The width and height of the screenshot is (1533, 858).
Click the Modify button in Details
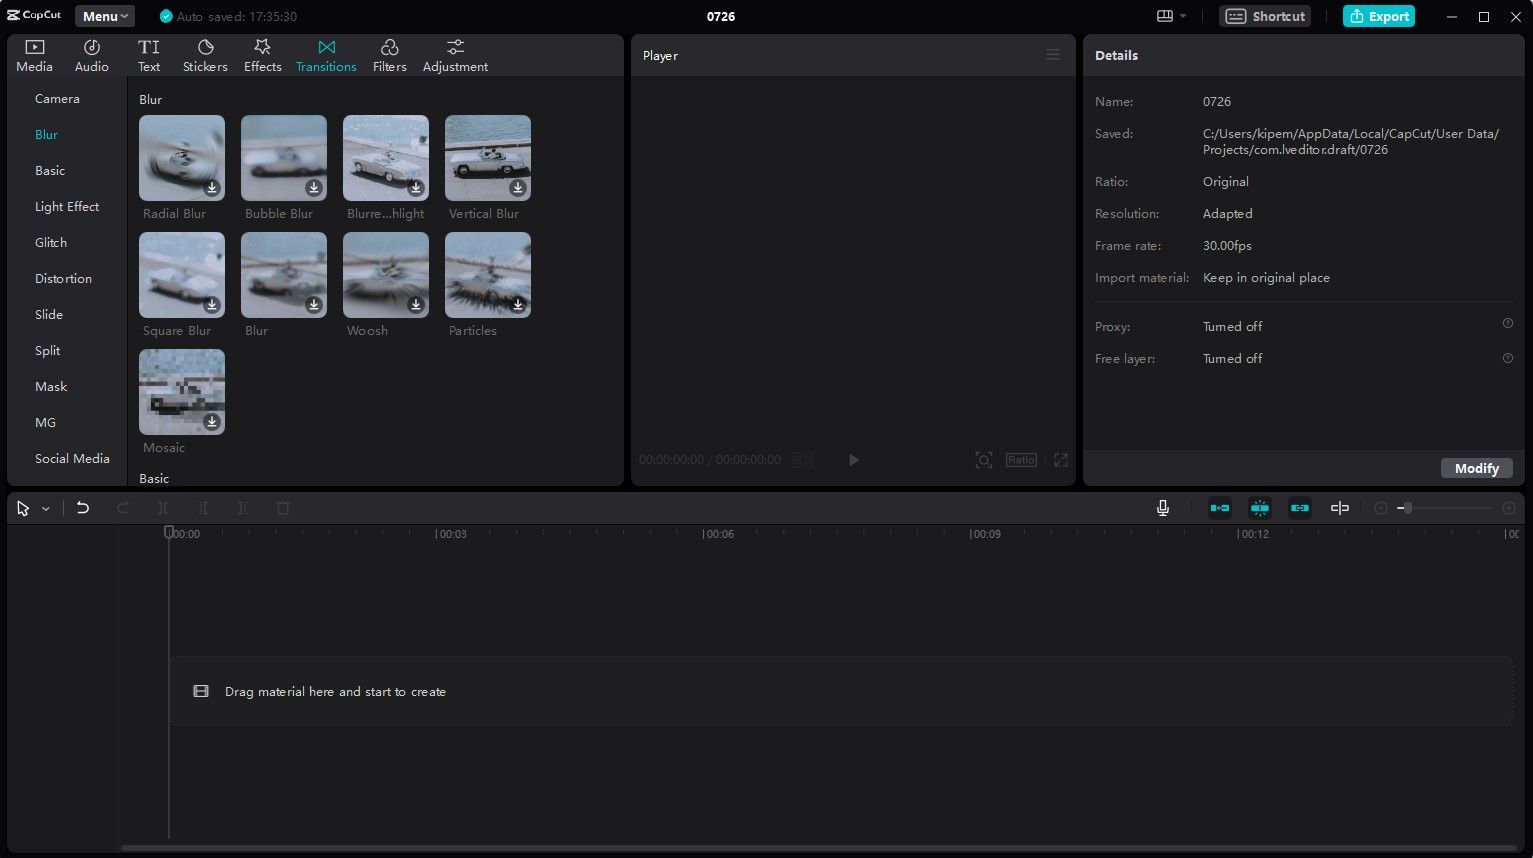click(1476, 468)
